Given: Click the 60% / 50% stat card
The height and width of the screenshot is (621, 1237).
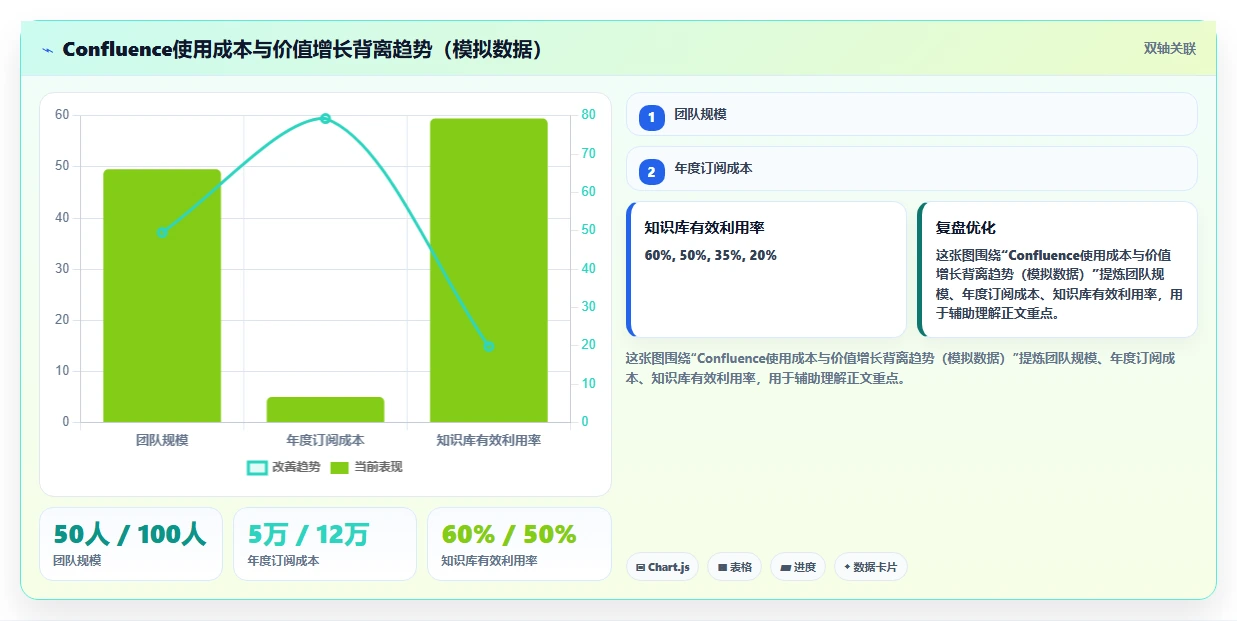Looking at the screenshot, I should click(x=519, y=544).
